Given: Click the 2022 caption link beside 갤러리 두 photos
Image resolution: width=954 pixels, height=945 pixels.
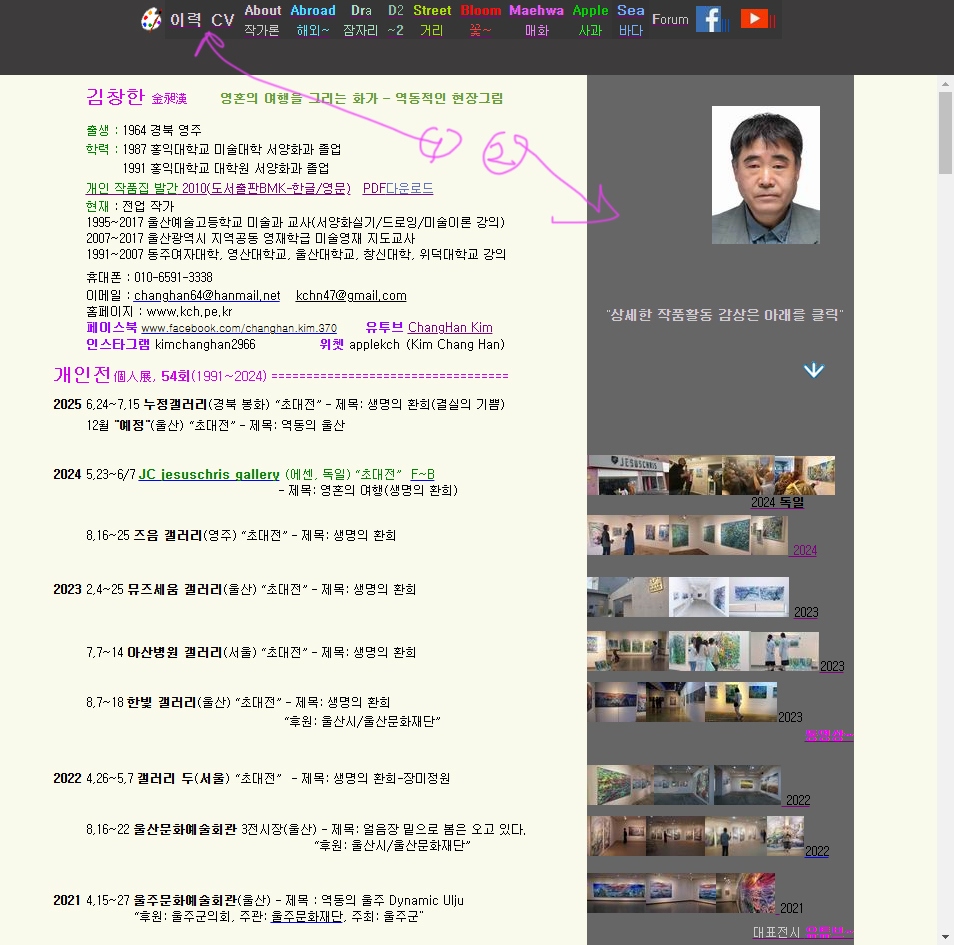Looking at the screenshot, I should (x=798, y=800).
